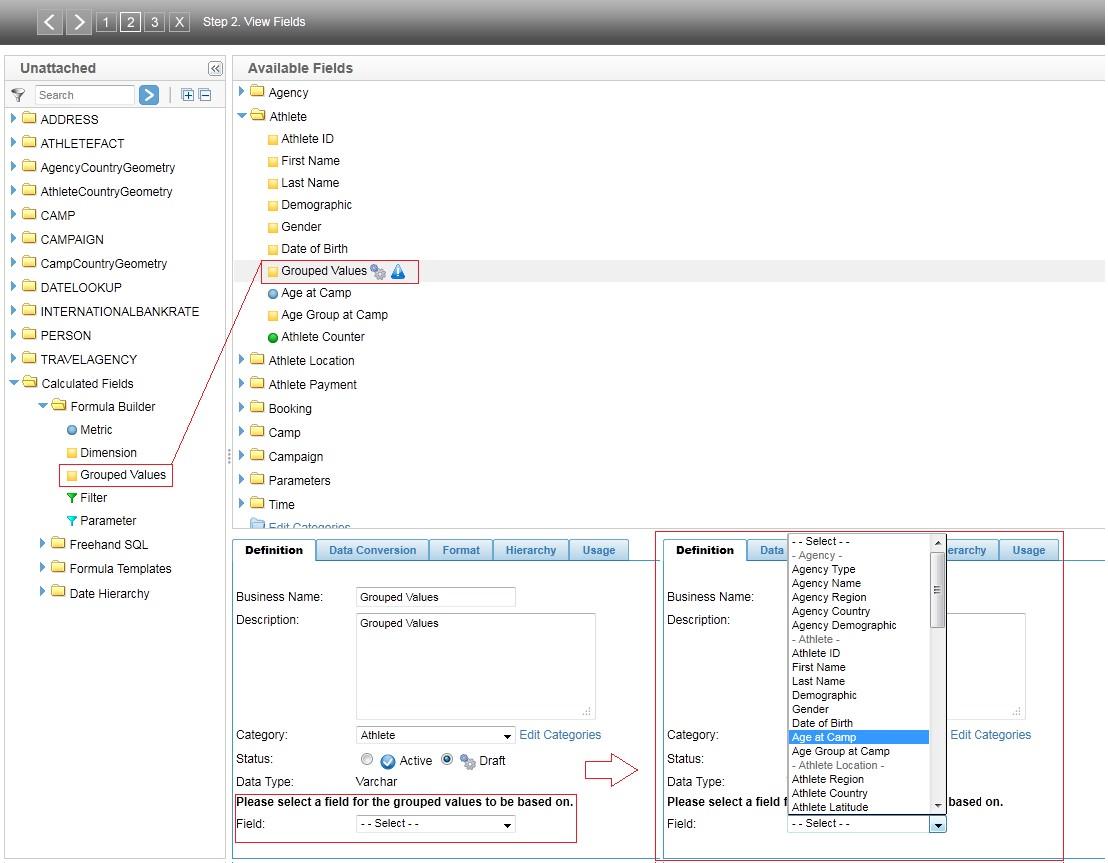Image resolution: width=1108 pixels, height=863 pixels.
Task: Click the filter funnel icon beside Search
Action: point(18,95)
